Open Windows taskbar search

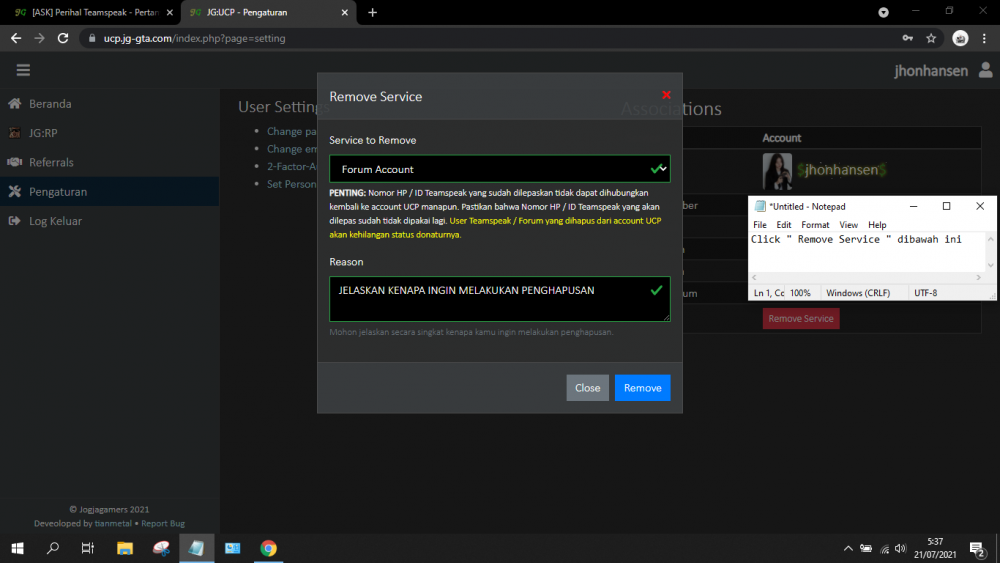tap(53, 548)
